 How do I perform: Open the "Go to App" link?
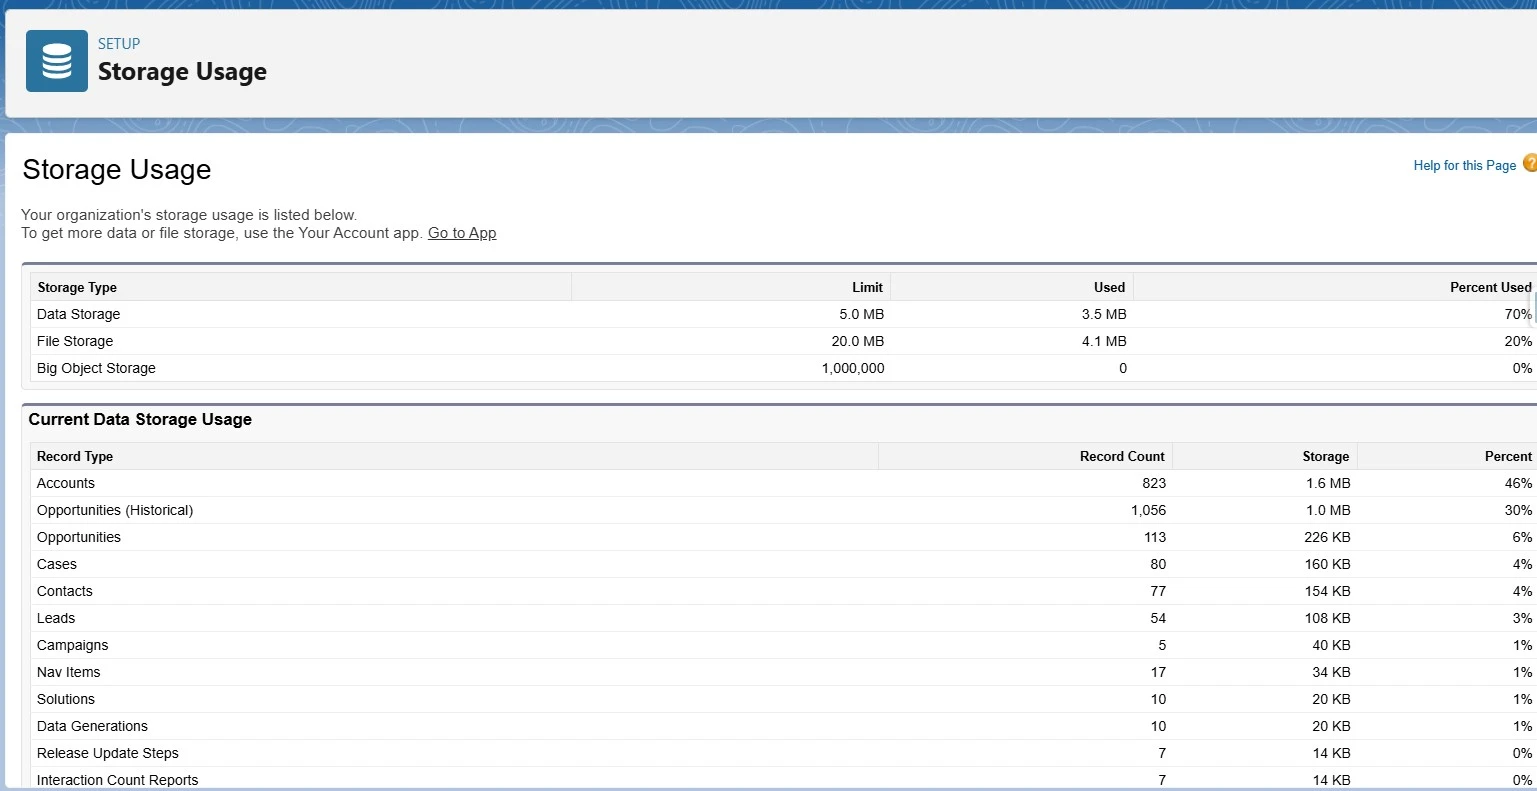point(461,233)
